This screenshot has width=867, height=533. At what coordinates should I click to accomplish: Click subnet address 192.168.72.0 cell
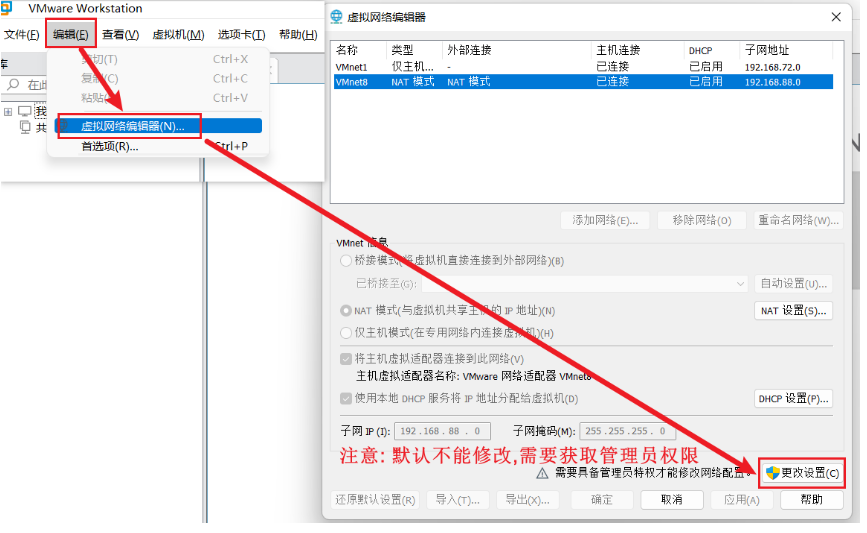click(x=772, y=67)
